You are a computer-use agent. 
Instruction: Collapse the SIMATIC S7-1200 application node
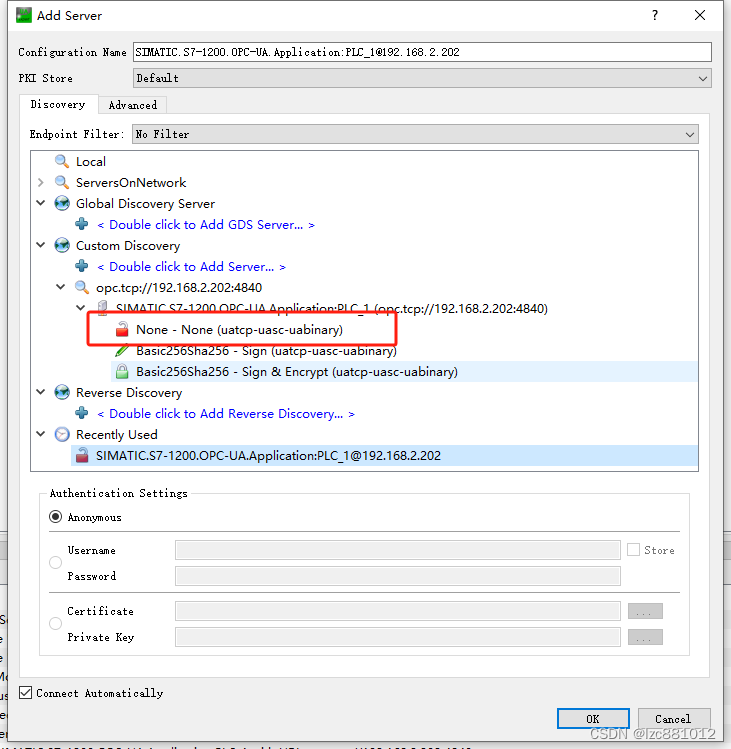click(81, 308)
